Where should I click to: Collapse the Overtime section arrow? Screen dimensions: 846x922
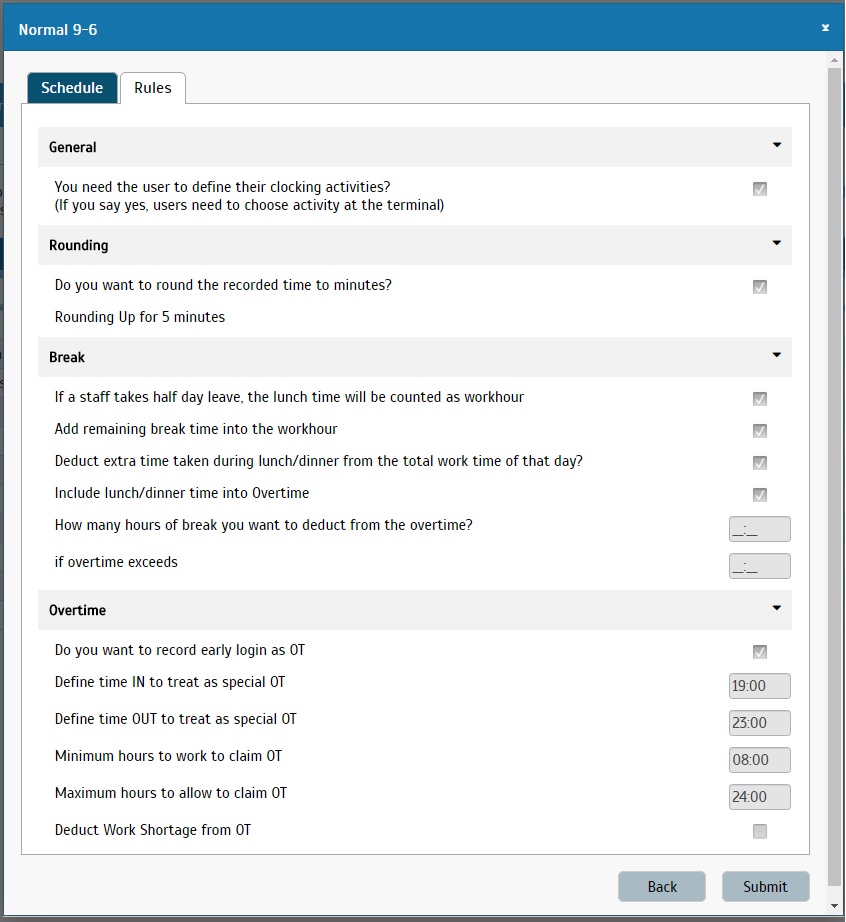click(777, 608)
